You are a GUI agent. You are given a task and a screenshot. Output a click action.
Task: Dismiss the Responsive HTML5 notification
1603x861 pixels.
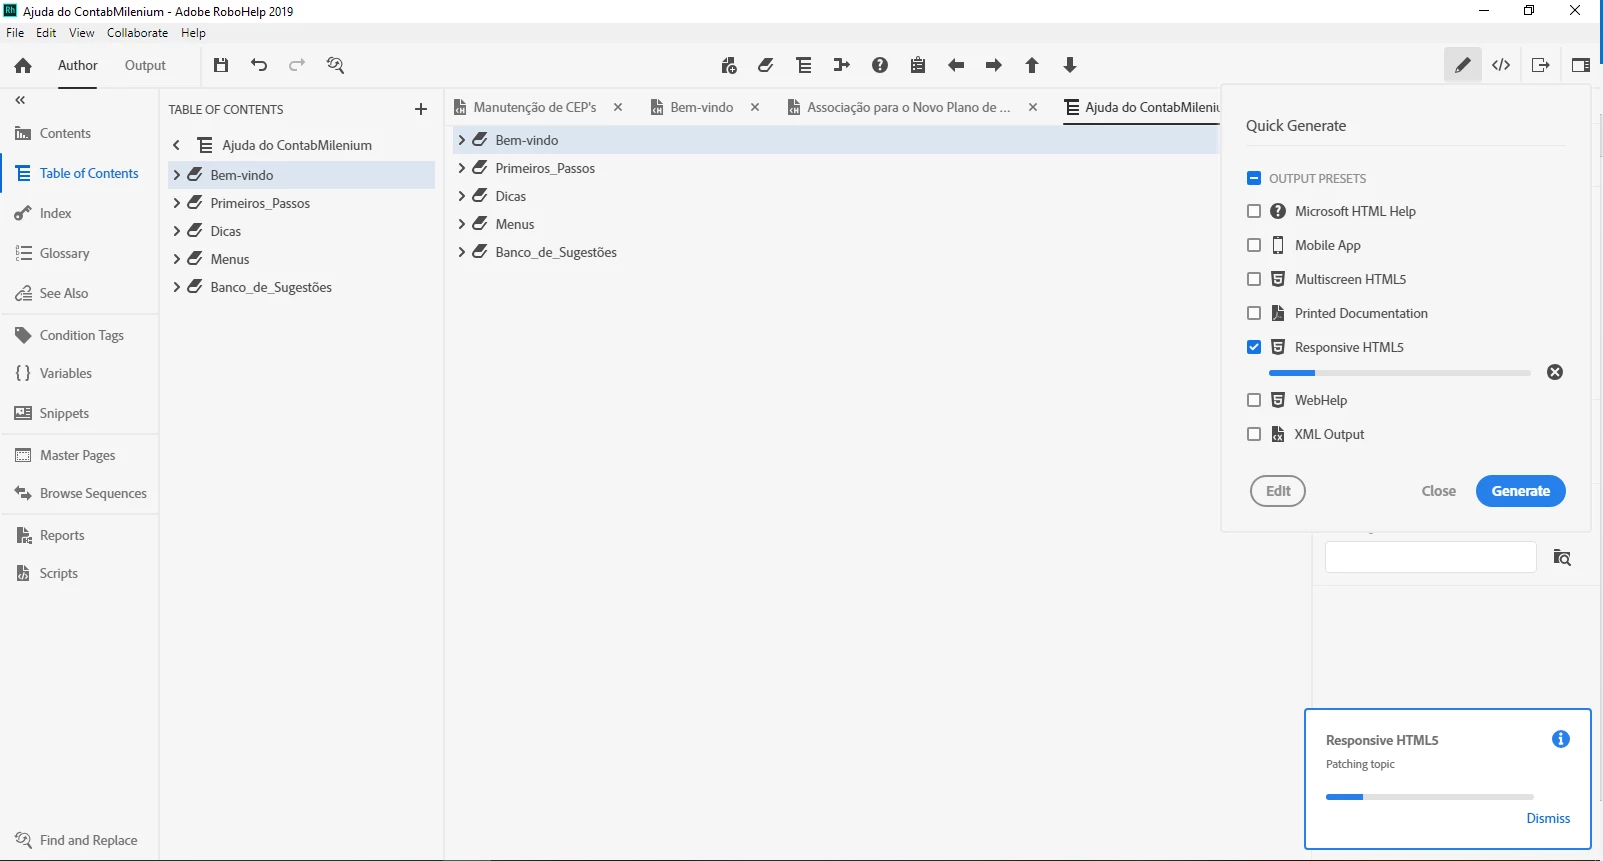pos(1548,818)
